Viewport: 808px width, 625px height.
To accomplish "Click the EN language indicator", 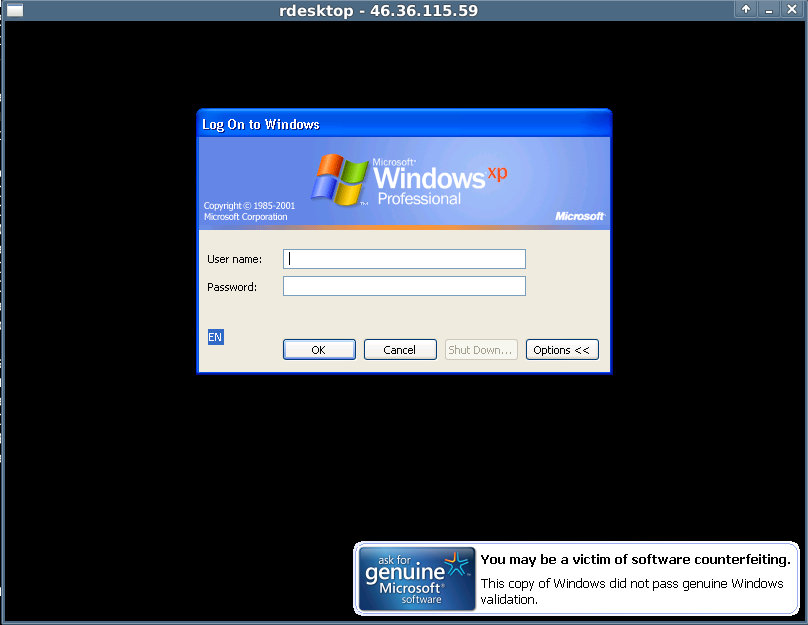I will pyautogui.click(x=215, y=337).
